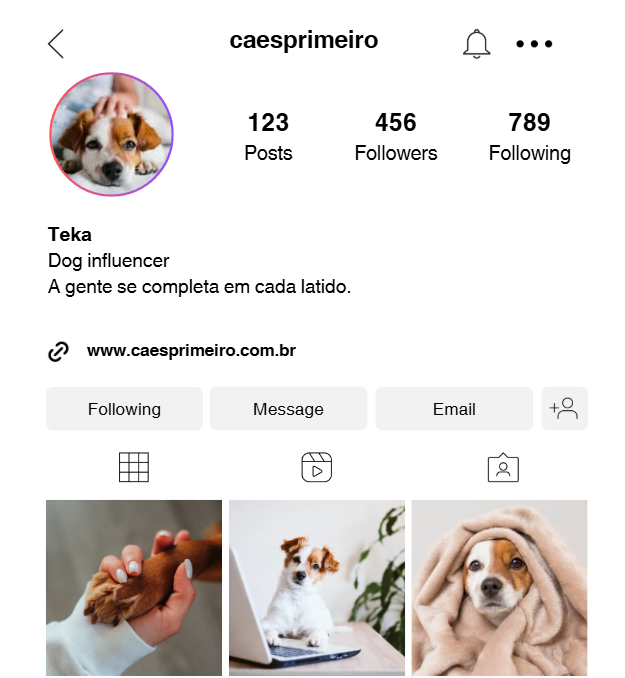Open the three-dot options menu
This screenshot has height=678, width=625.
[534, 44]
